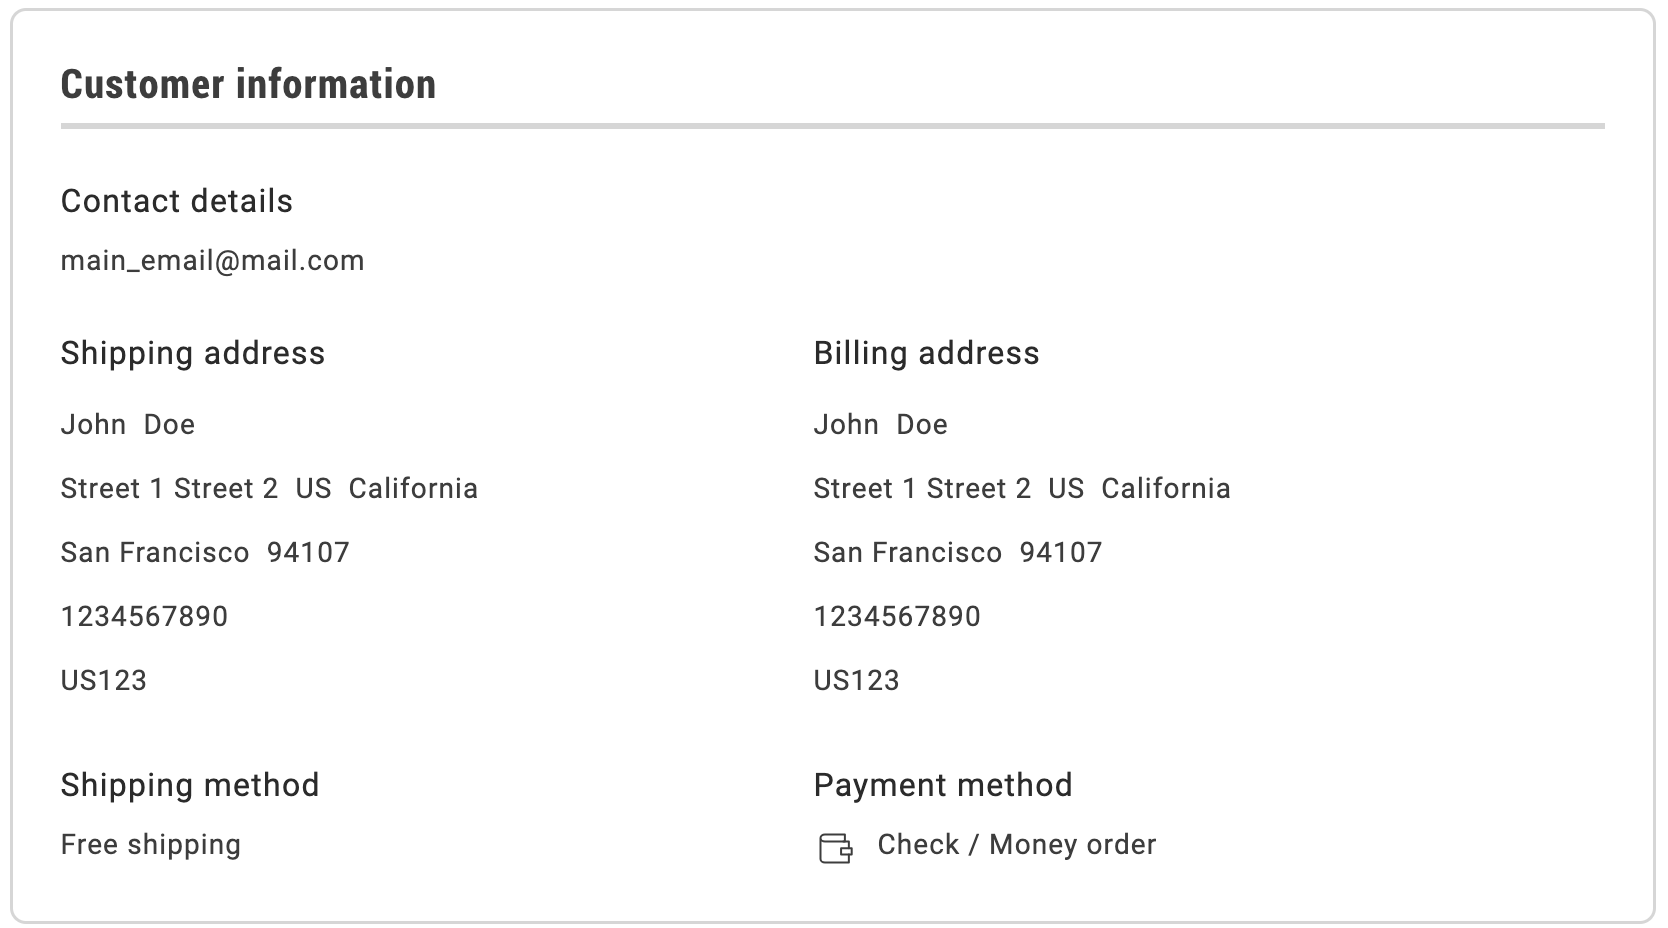The image size is (1668, 928).
Task: Click the Billing address heading
Action: click(x=926, y=353)
